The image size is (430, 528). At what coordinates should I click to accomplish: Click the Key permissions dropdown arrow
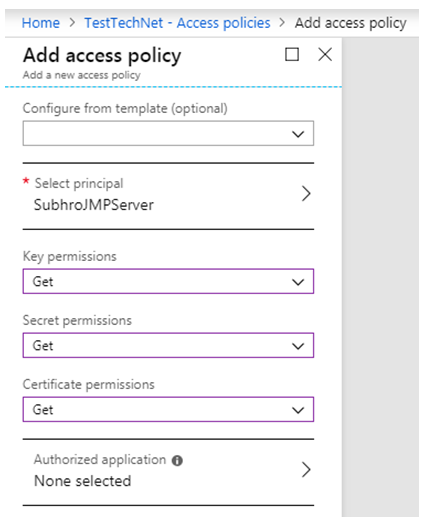point(298,282)
